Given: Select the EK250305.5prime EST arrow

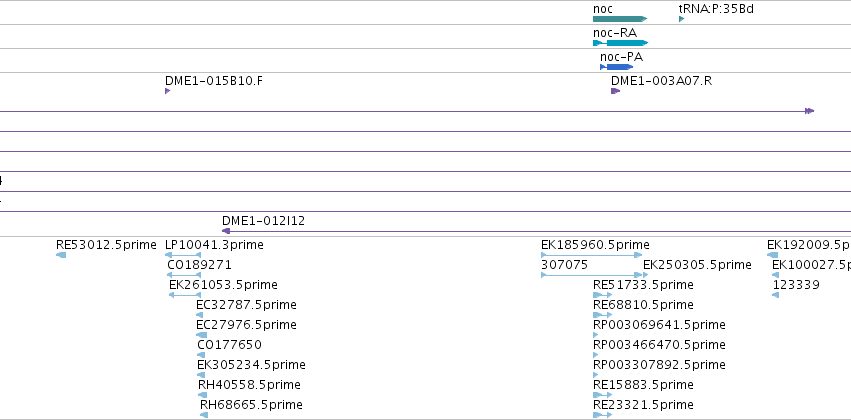Looking at the screenshot, I should 645,275.
